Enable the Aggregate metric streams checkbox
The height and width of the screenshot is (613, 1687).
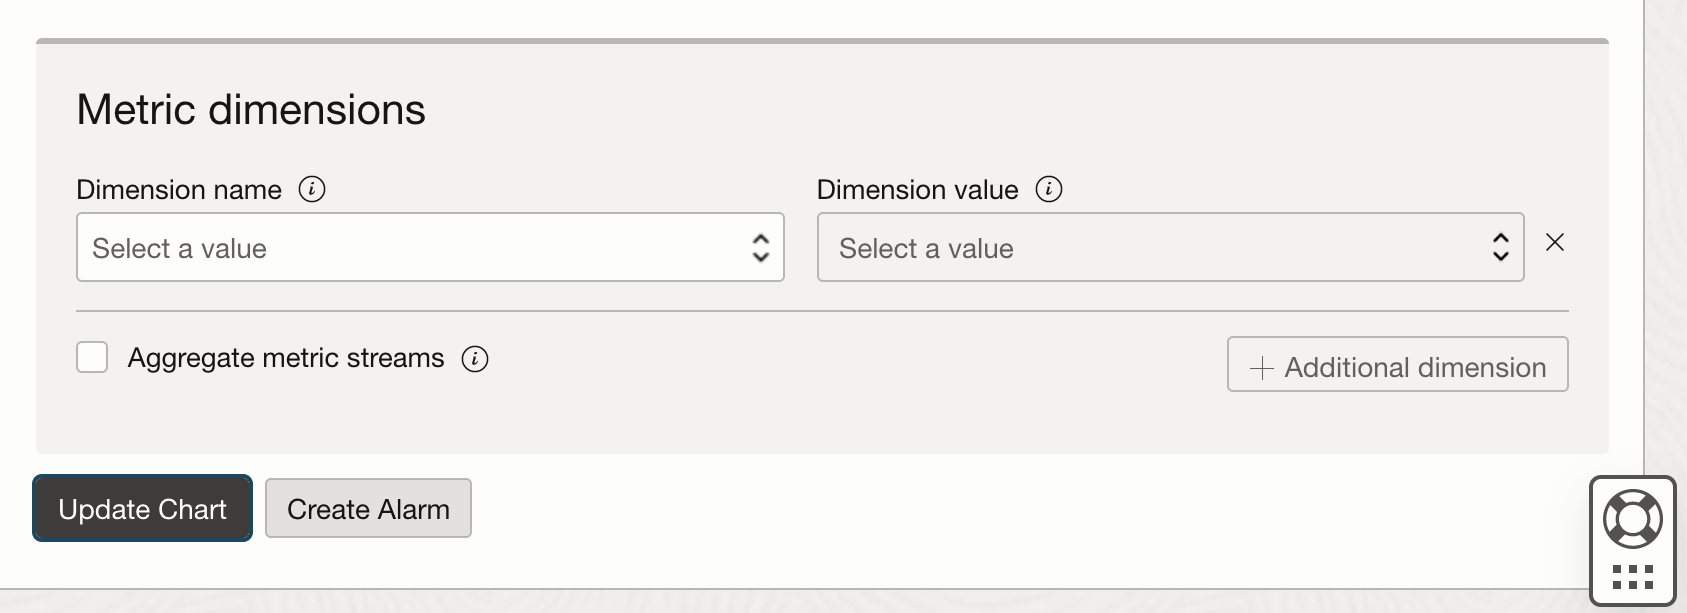[x=92, y=358]
